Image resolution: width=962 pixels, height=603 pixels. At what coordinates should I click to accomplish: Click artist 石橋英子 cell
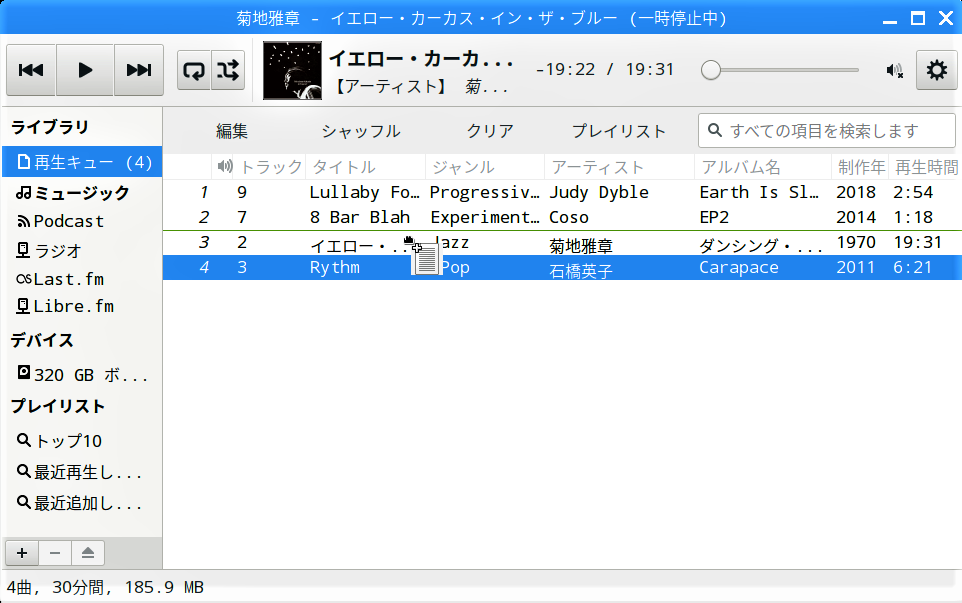[x=580, y=270]
